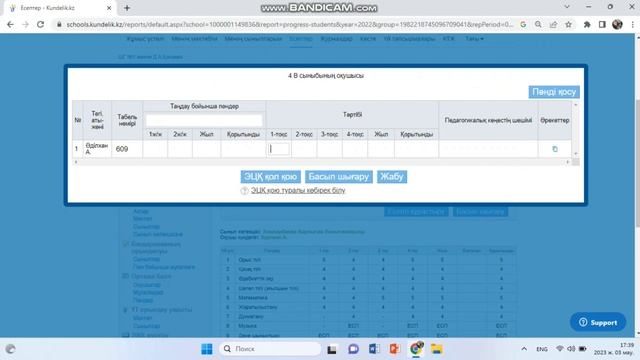The height and width of the screenshot is (360, 640).
Task: Click the 2-тоқс. cell in Әділхан's row
Action: coord(304,149)
